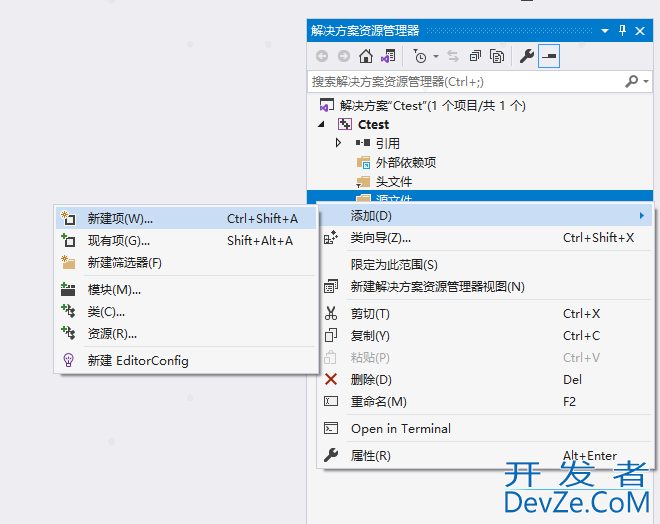The height and width of the screenshot is (524, 660).
Task: Choose 重命名(M) from context menu
Action: click(x=485, y=402)
